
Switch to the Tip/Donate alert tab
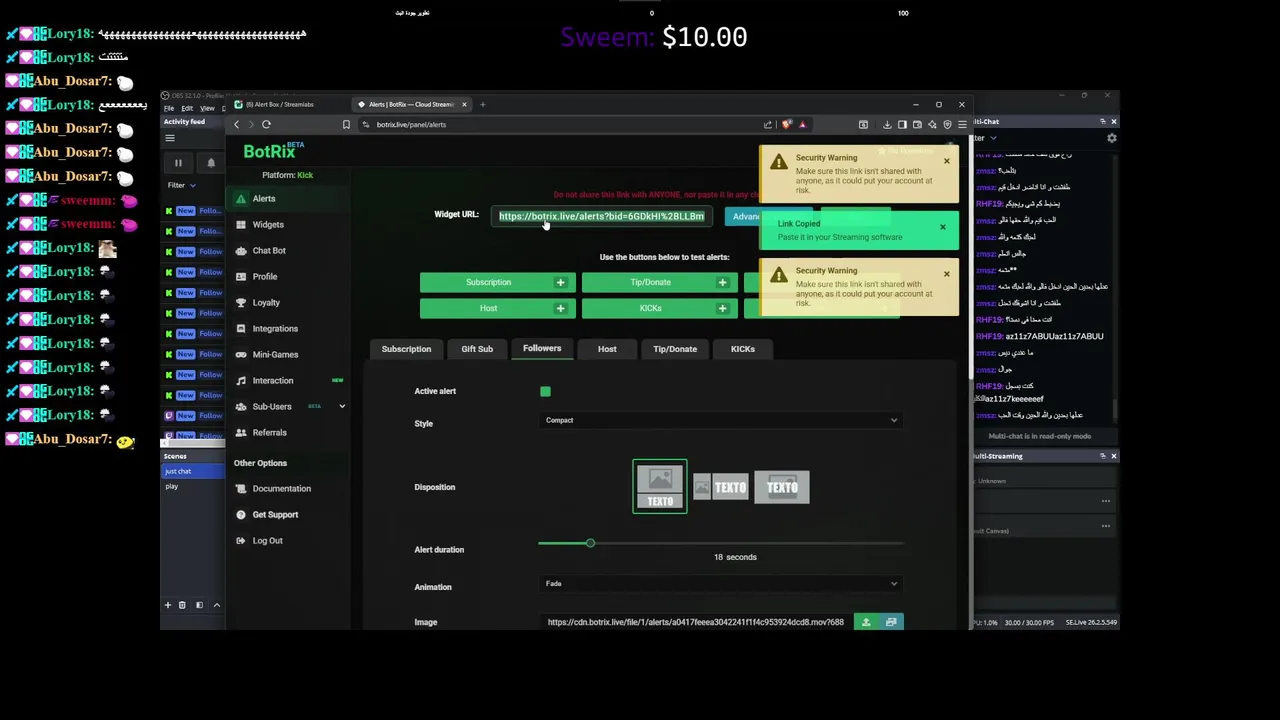pos(675,349)
